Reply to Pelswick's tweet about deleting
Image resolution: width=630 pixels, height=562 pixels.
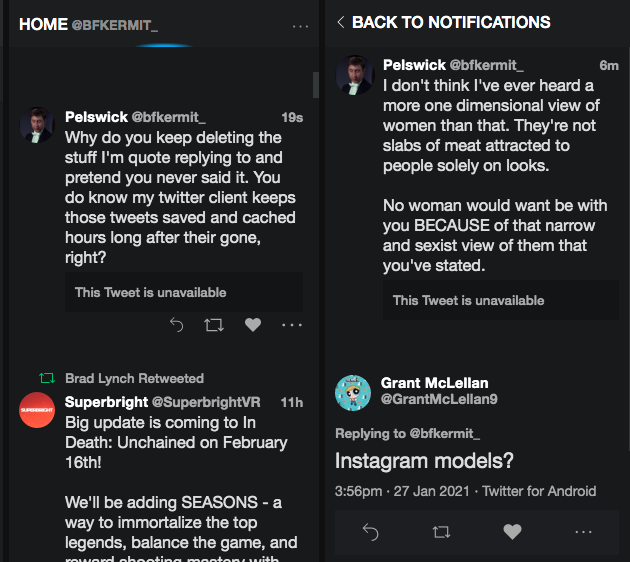176,325
